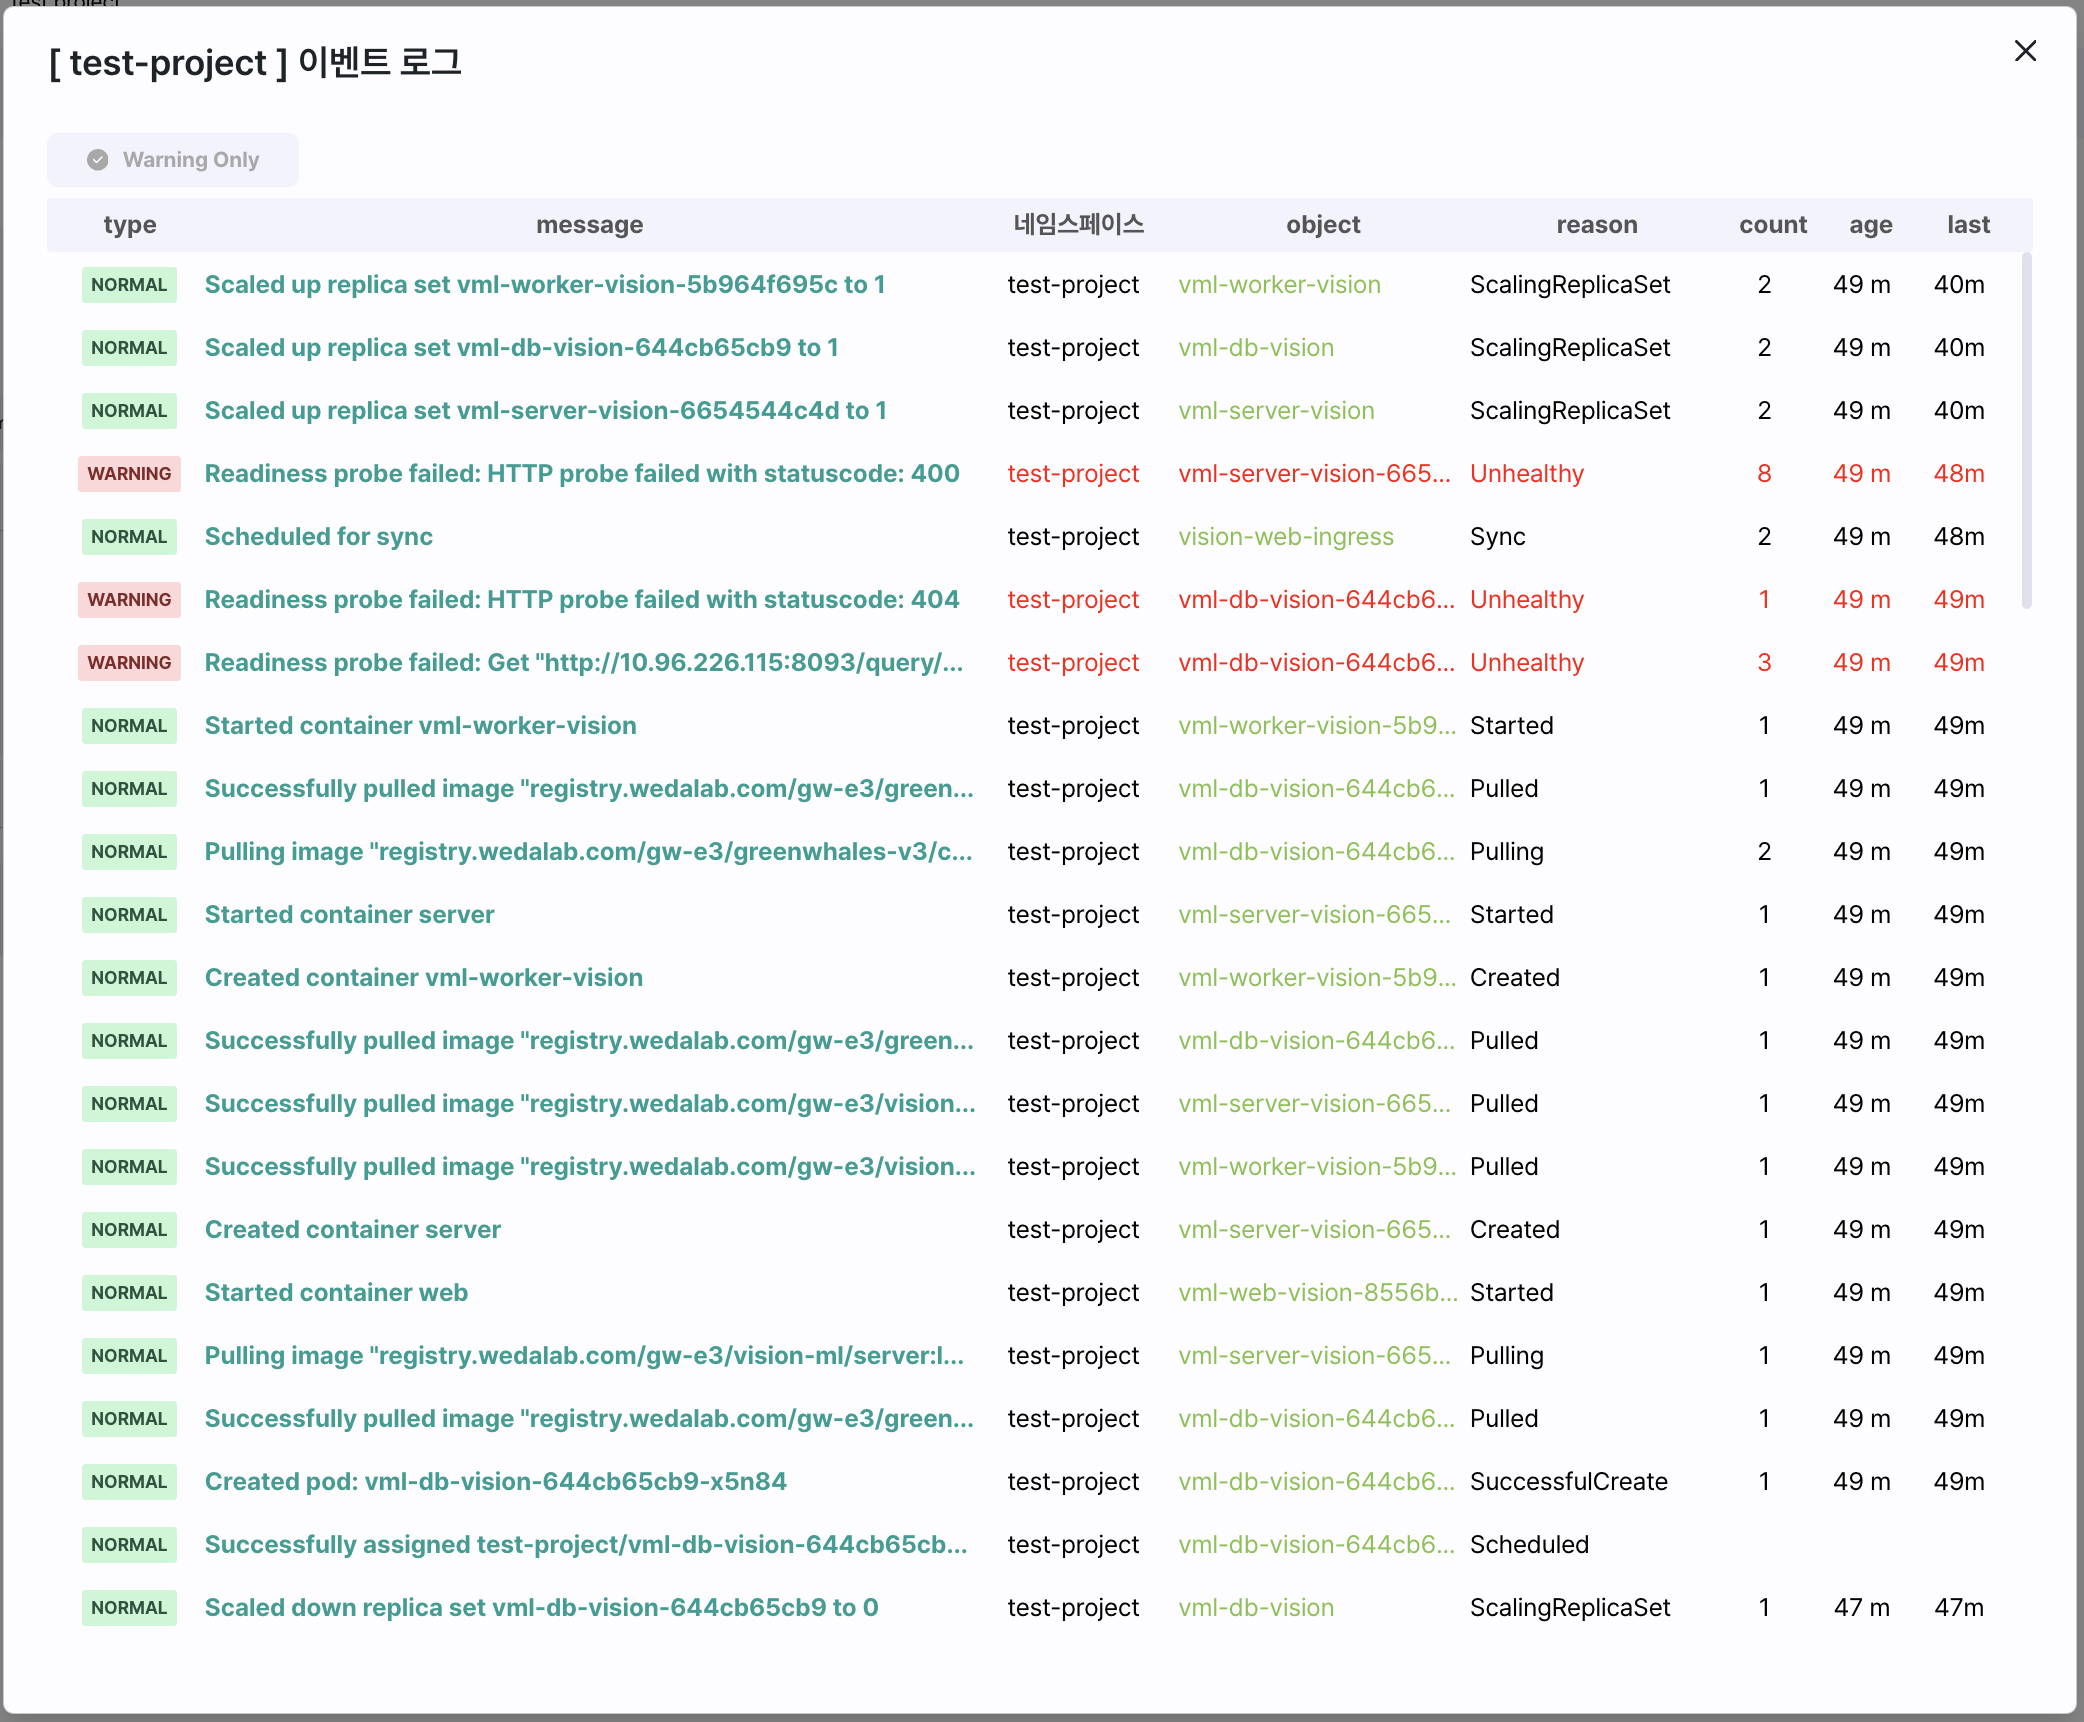Screen dimensions: 2084x1722
Task: Click NORMAL badge for Started container web row
Action: tap(129, 1293)
